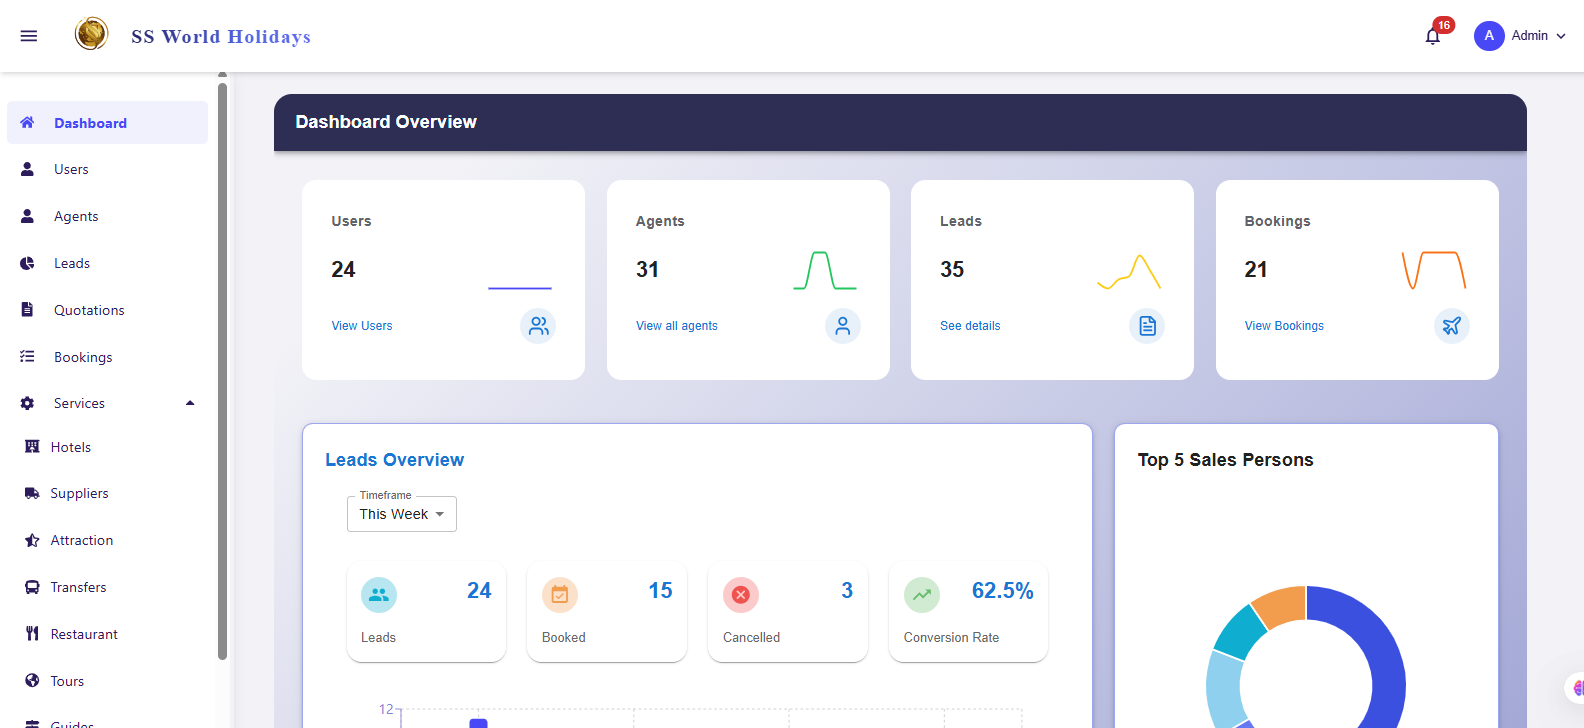Click the Agents card person icon
The width and height of the screenshot is (1584, 728).
[843, 326]
